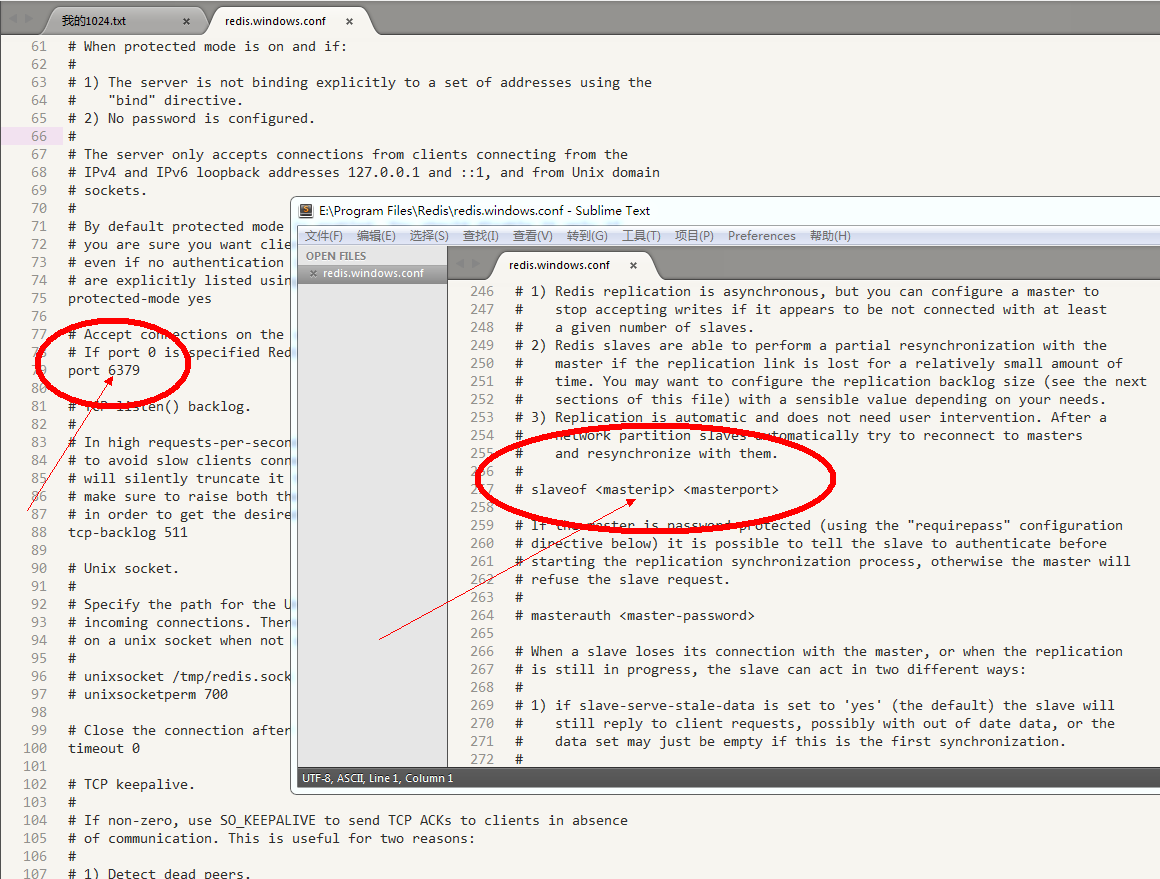
Task: Click the status bar encoding and line info
Action: [378, 778]
